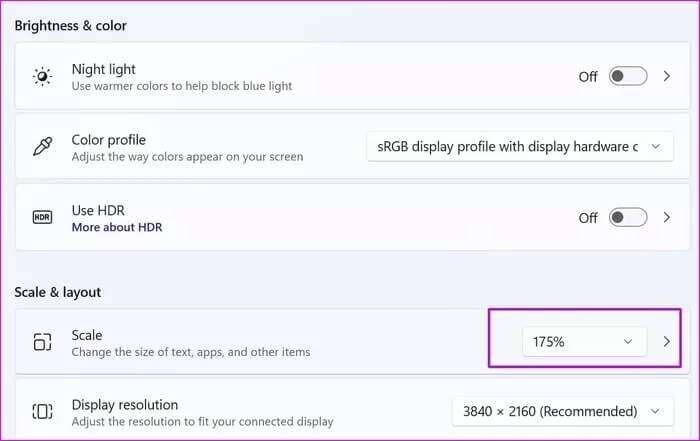The height and width of the screenshot is (441, 700).
Task: Open the 175% scale dropdown
Action: click(584, 342)
